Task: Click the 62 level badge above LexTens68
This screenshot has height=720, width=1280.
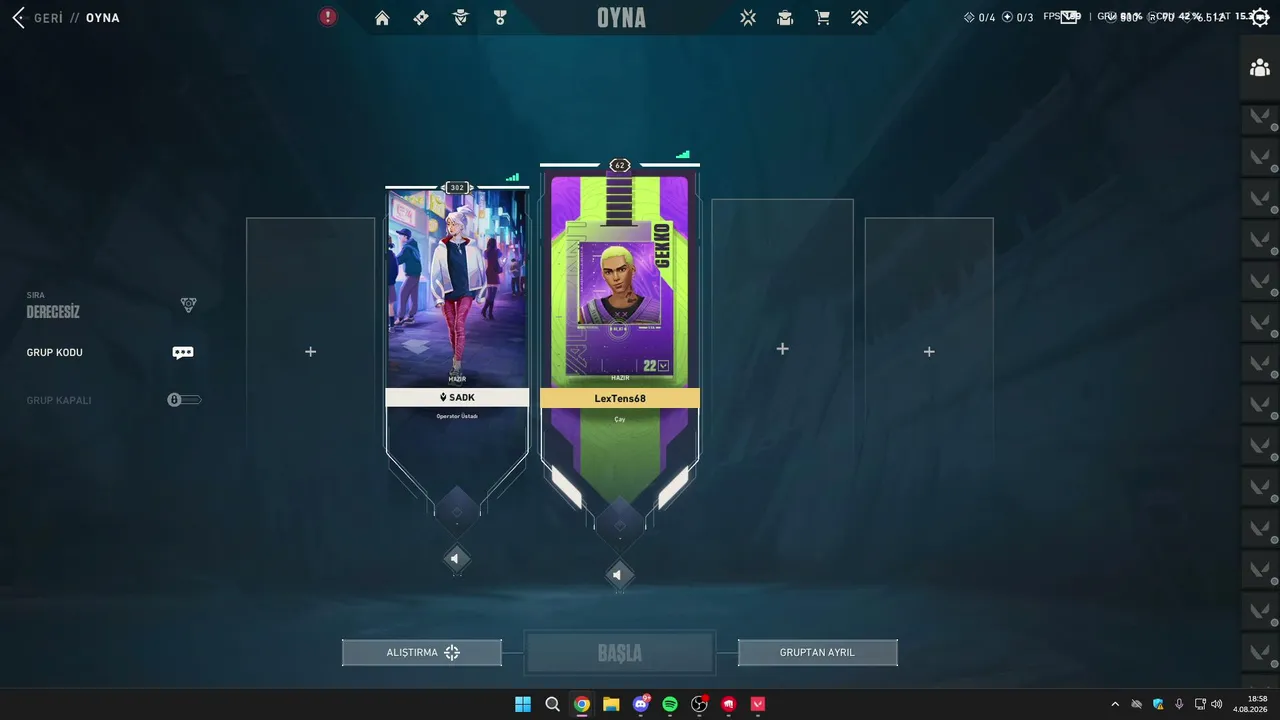Action: click(x=619, y=165)
